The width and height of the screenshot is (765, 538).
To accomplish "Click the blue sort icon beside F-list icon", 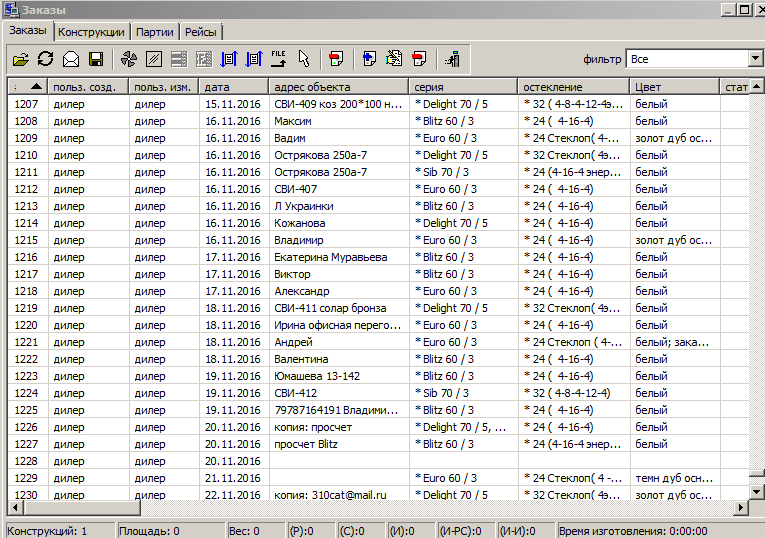I will (229, 59).
